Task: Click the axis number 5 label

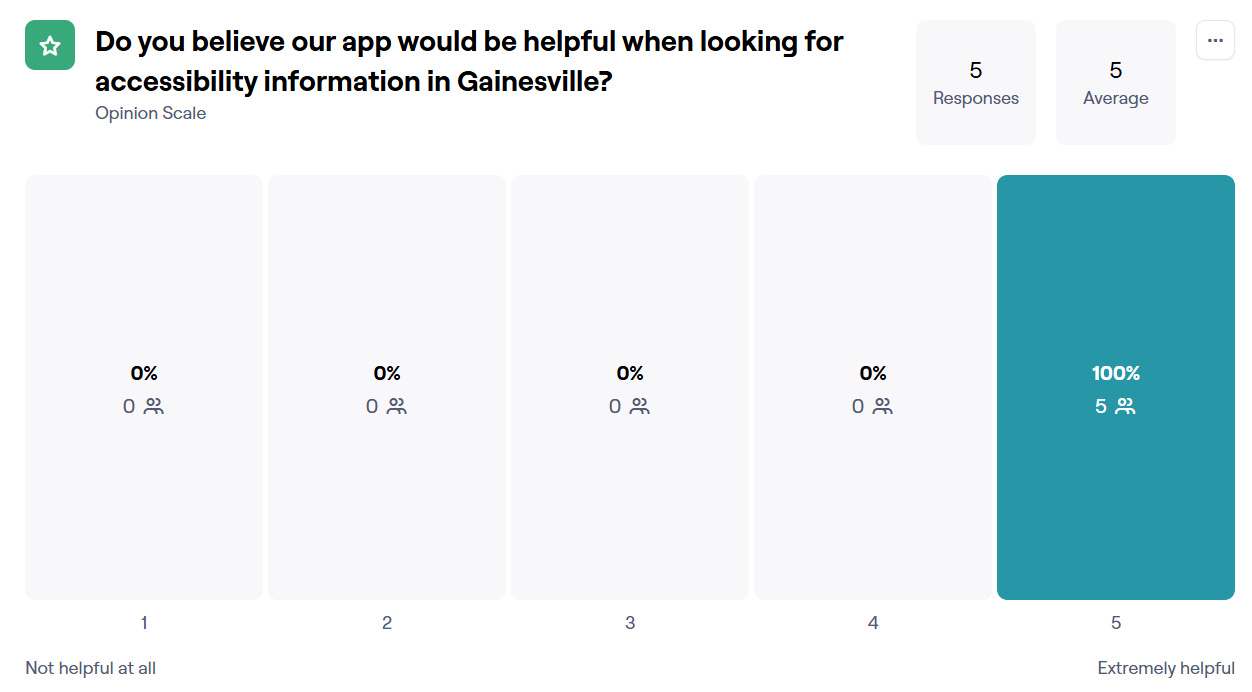Action: [x=1116, y=623]
